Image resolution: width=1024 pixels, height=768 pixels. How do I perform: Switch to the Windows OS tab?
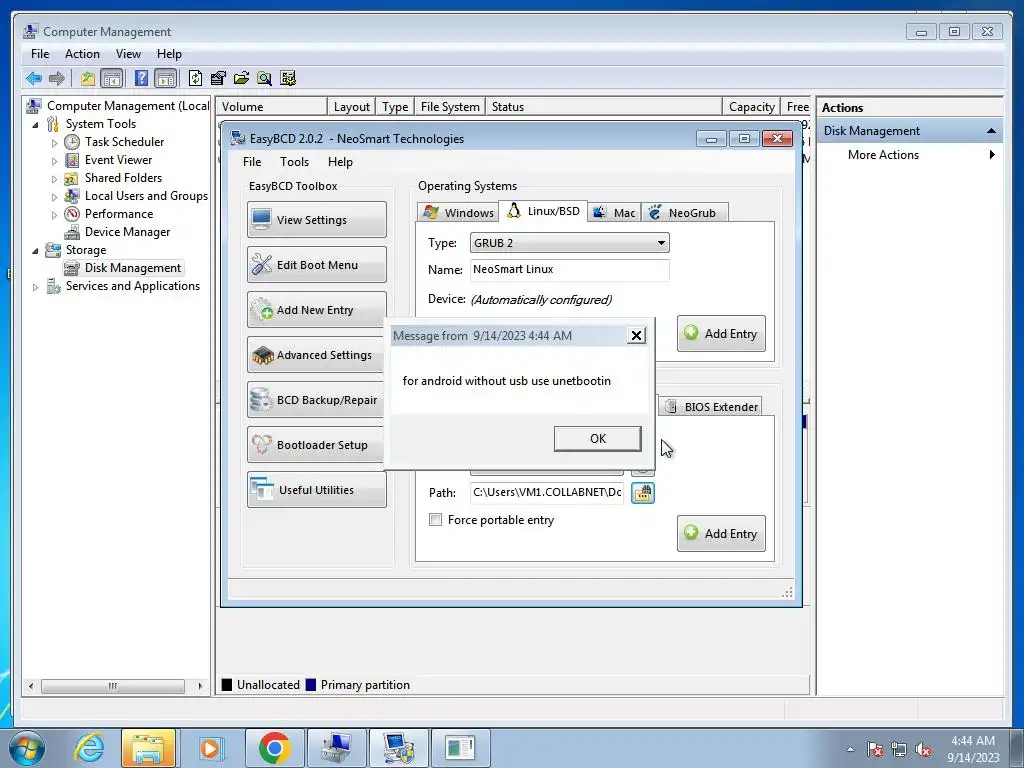click(x=458, y=213)
